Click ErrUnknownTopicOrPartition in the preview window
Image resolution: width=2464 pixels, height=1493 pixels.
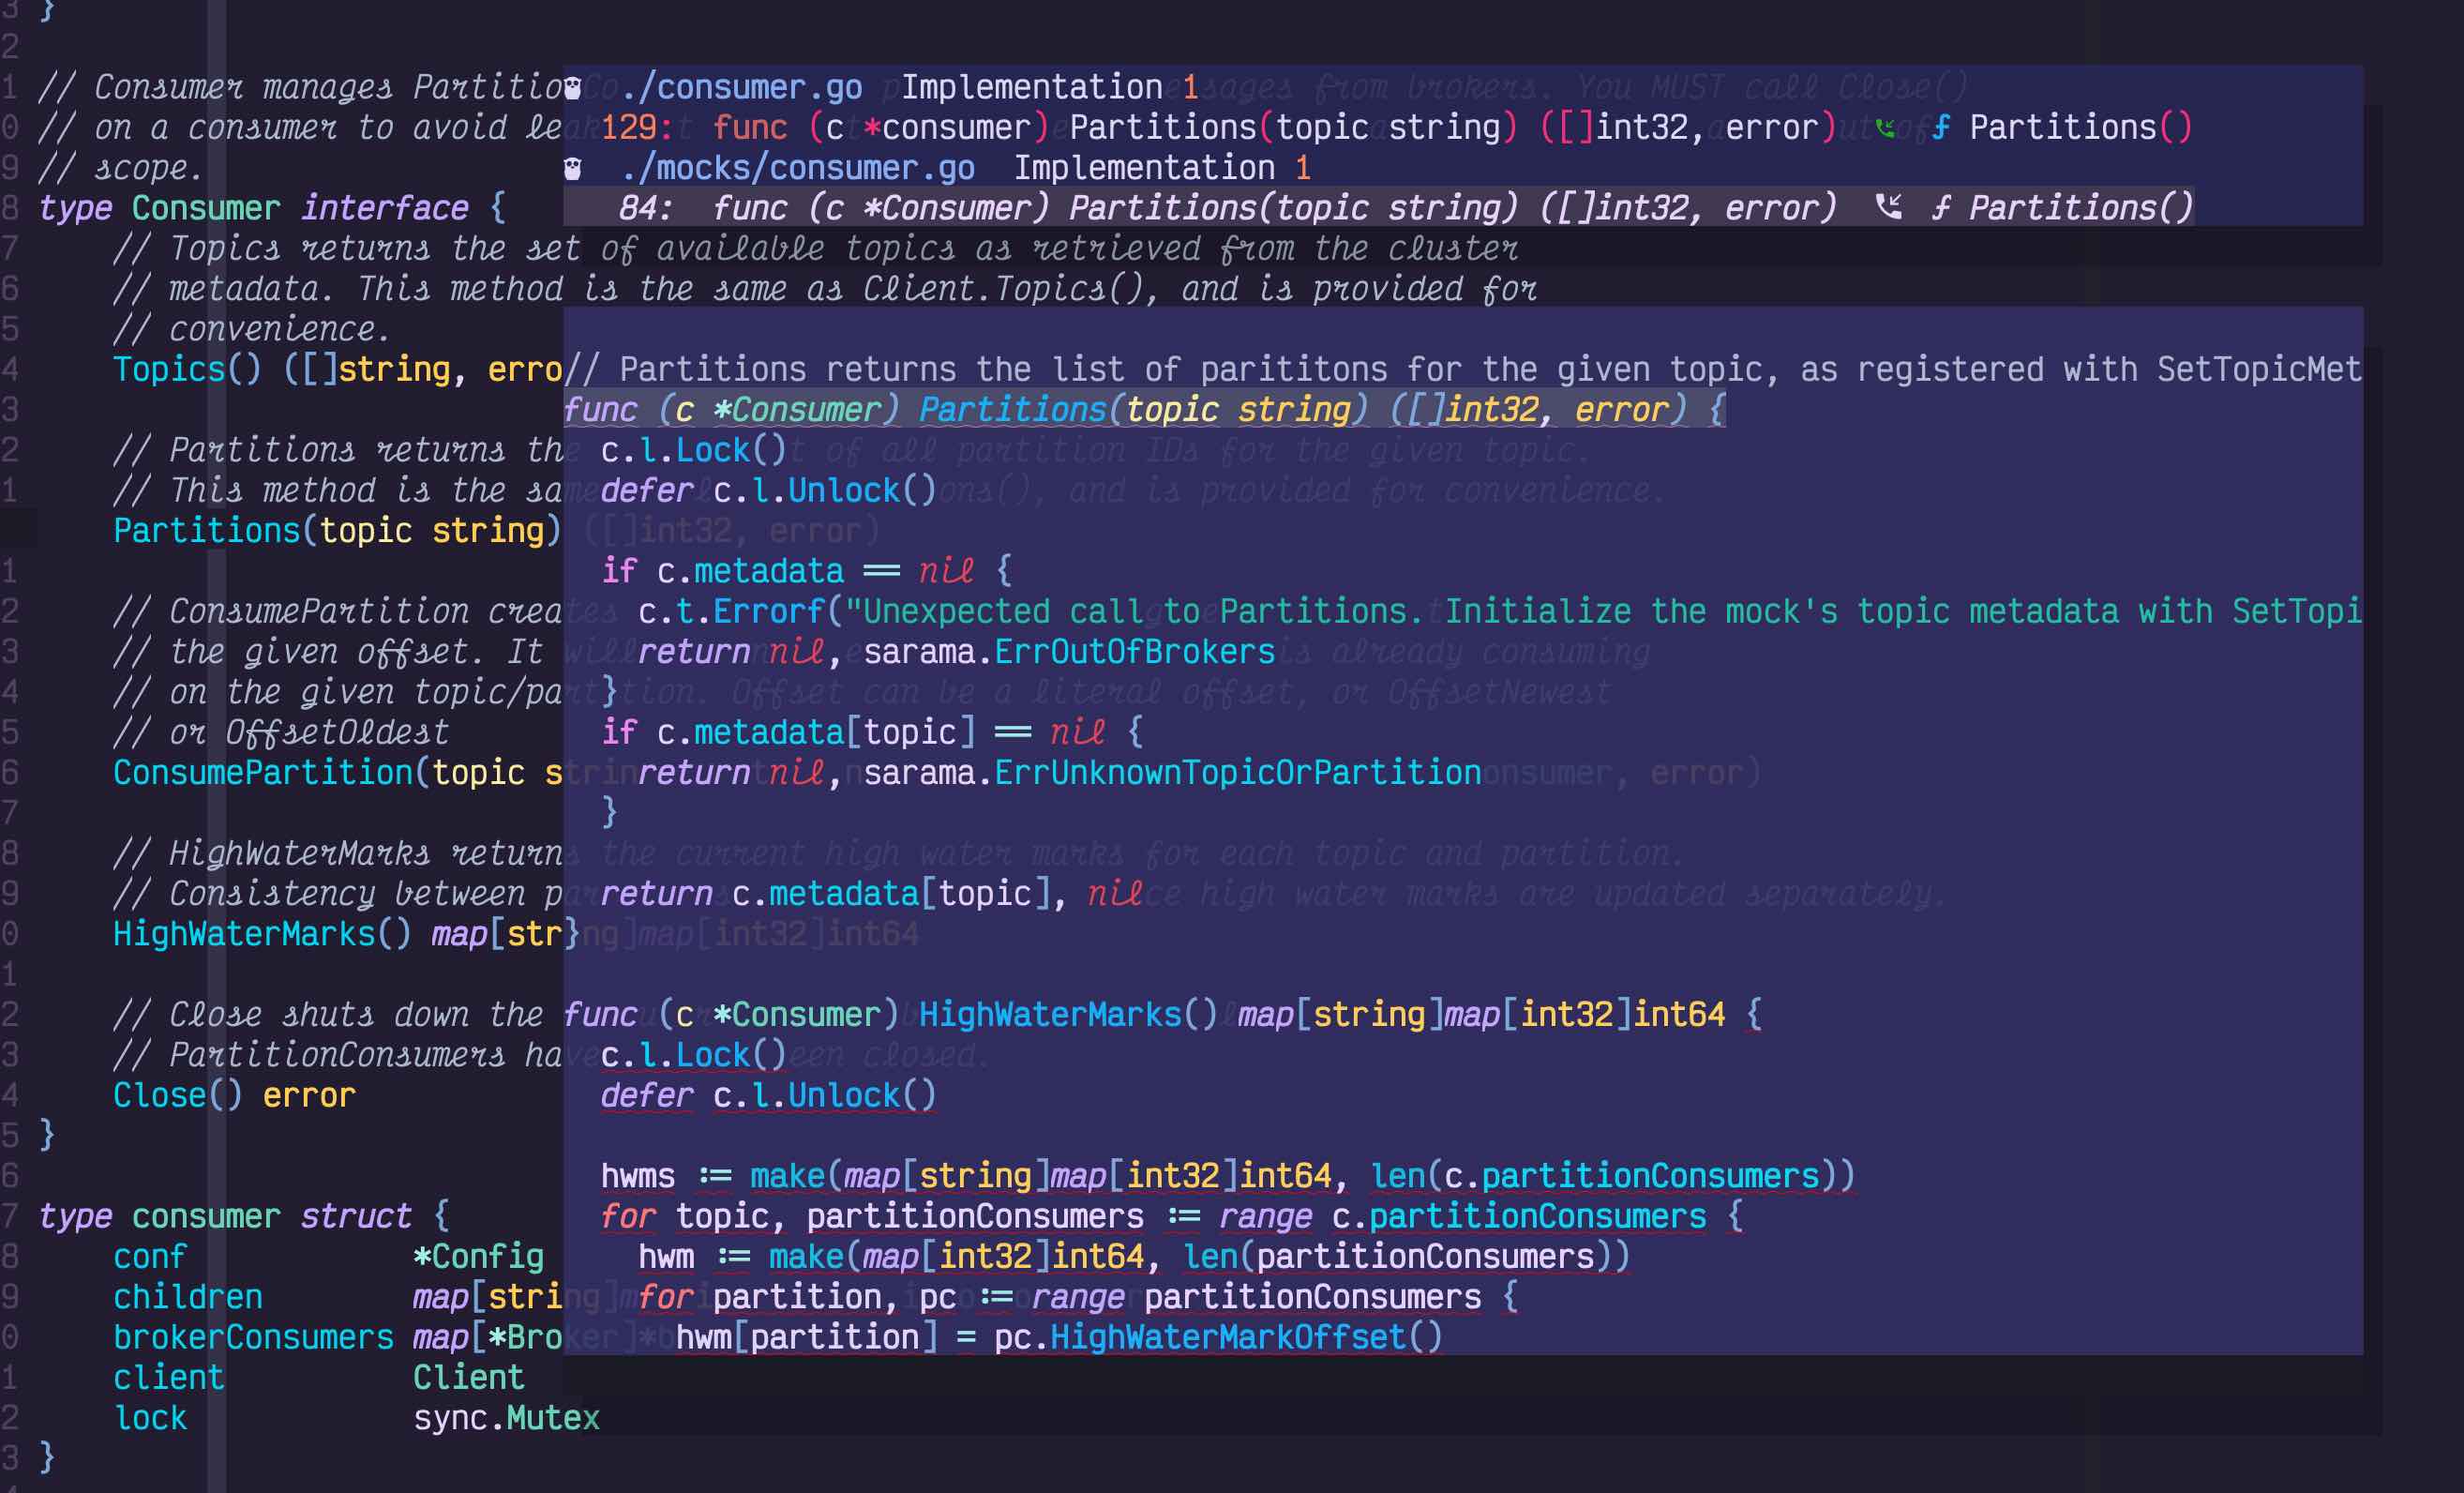pyautogui.click(x=1237, y=773)
